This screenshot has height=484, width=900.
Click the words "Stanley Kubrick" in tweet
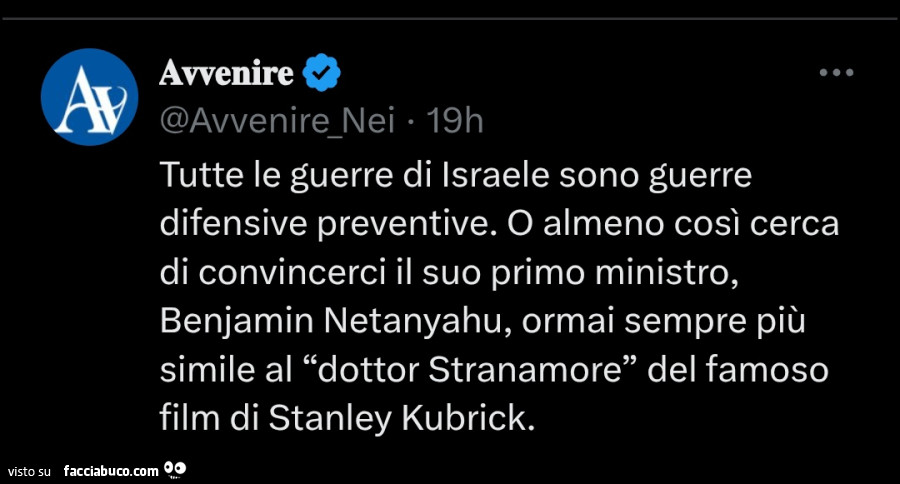tap(398, 417)
